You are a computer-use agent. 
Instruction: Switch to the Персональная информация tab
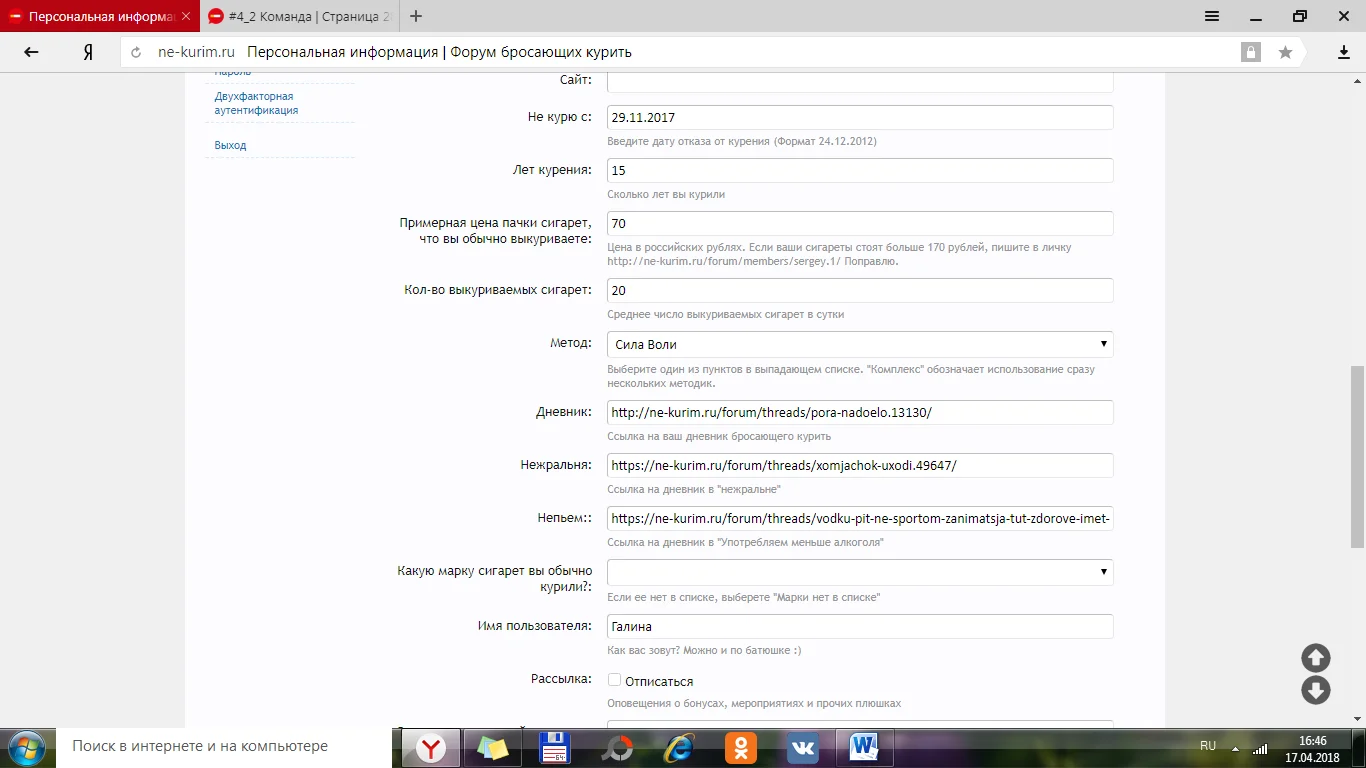[x=100, y=17]
